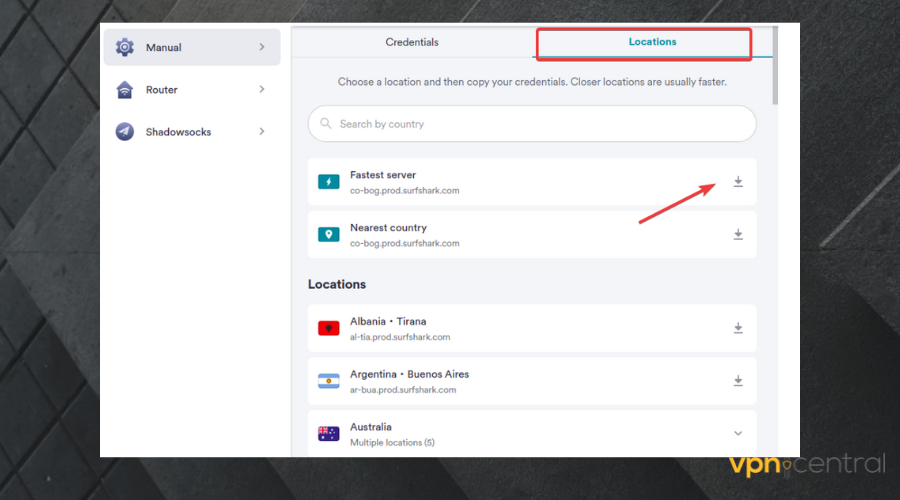Click the Router icon in sidebar
The image size is (900, 500).
tap(125, 90)
